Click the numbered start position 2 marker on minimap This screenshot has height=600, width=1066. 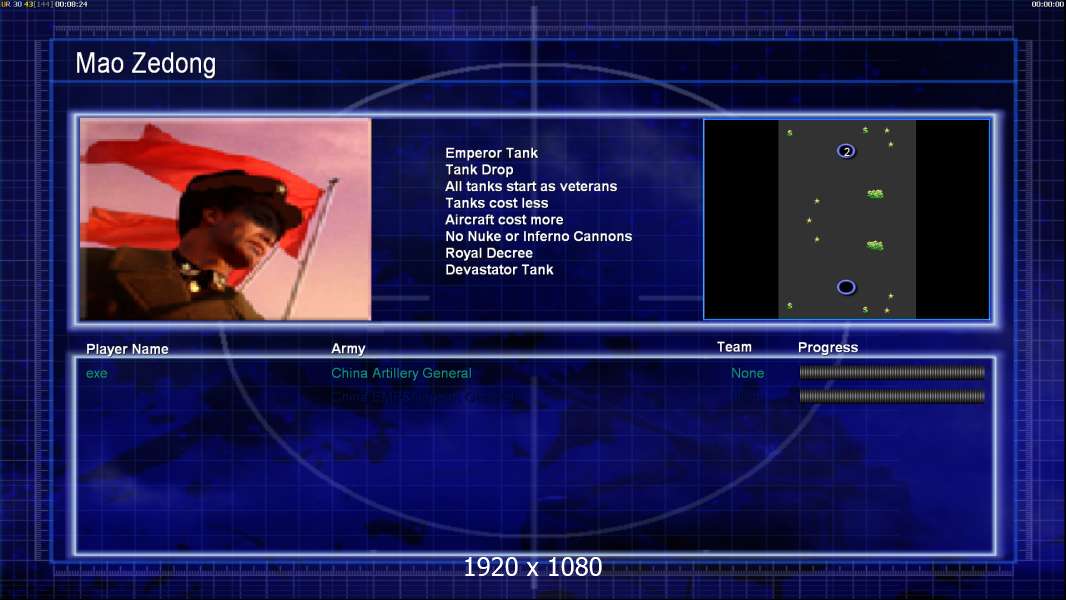(x=846, y=151)
